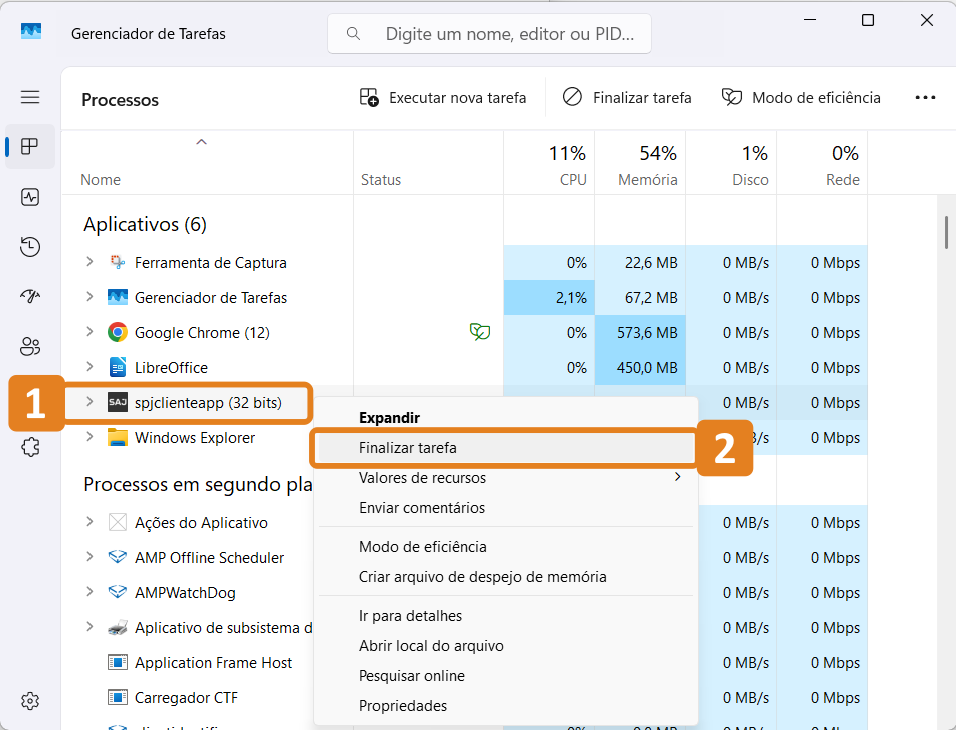Click Executar nova tarefa button
Image resolution: width=956 pixels, height=730 pixels.
[443, 98]
